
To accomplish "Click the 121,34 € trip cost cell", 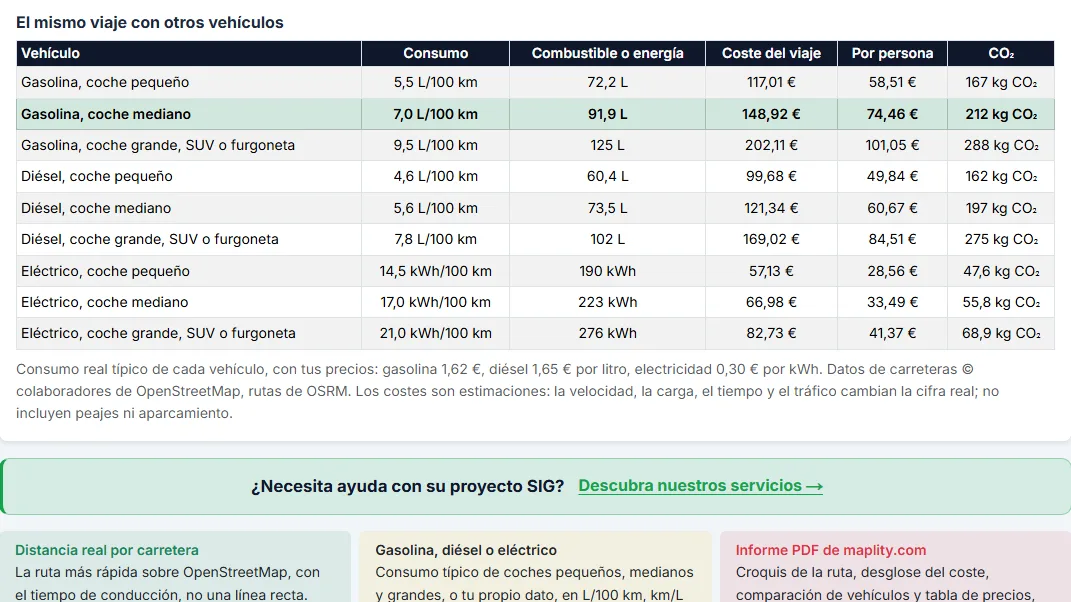I will click(771, 208).
